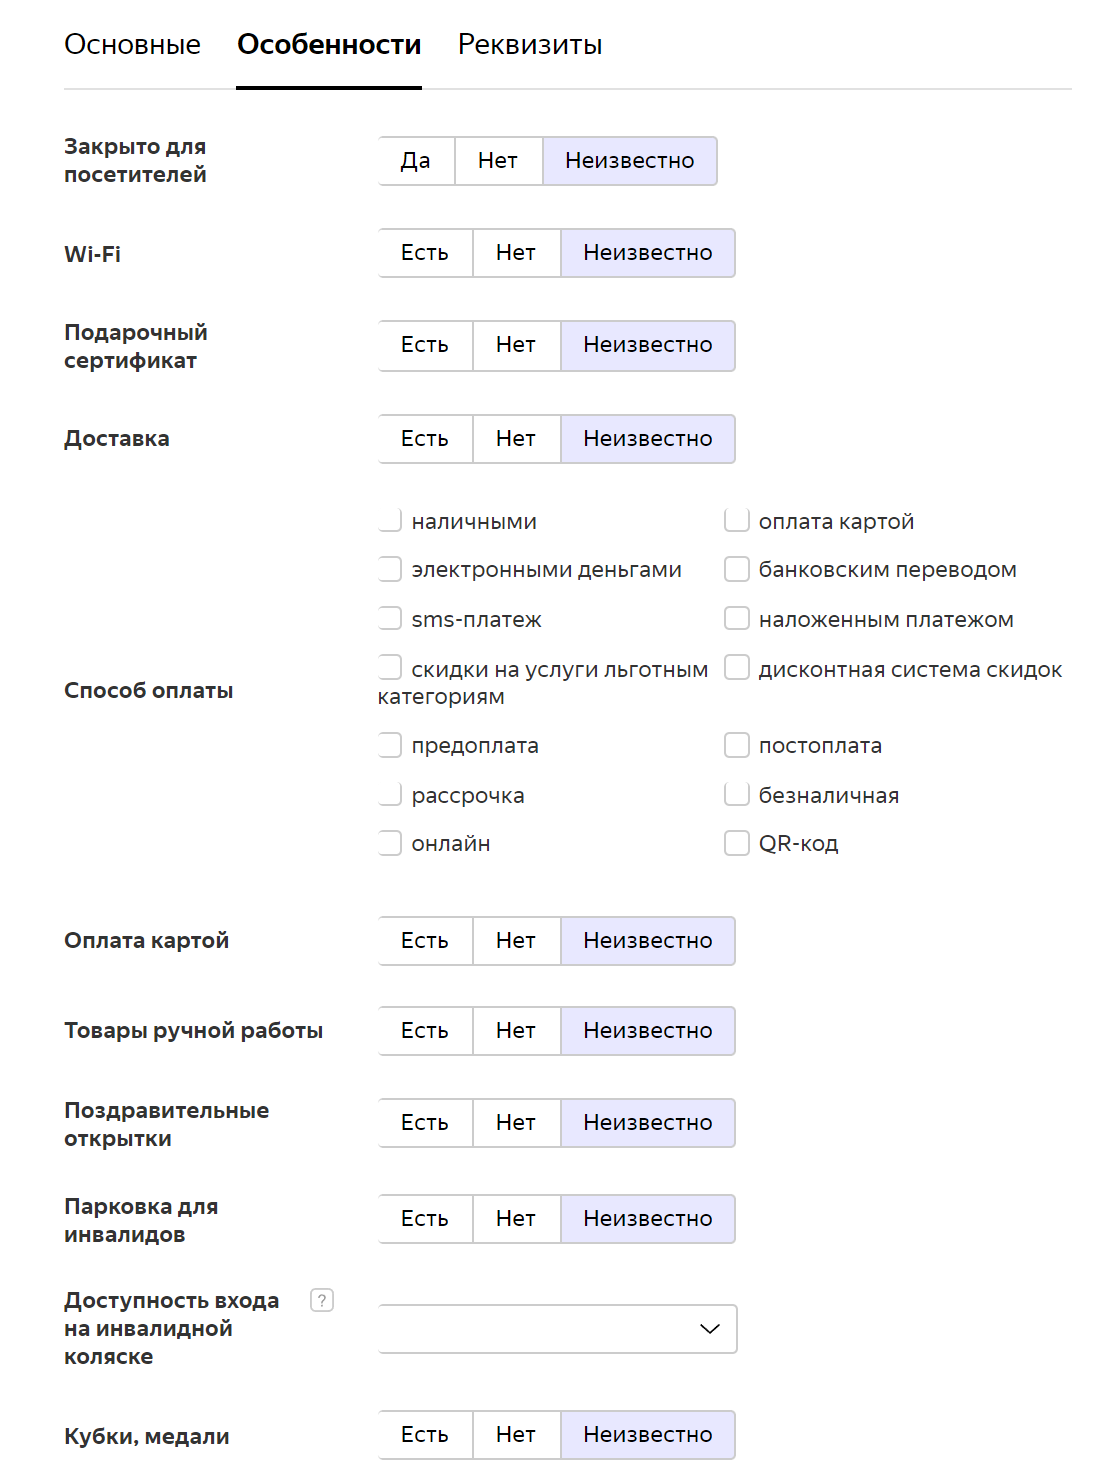Select Есть for Подарочный сертификат
Viewport: 1108px width, 1480px height.
coord(425,345)
